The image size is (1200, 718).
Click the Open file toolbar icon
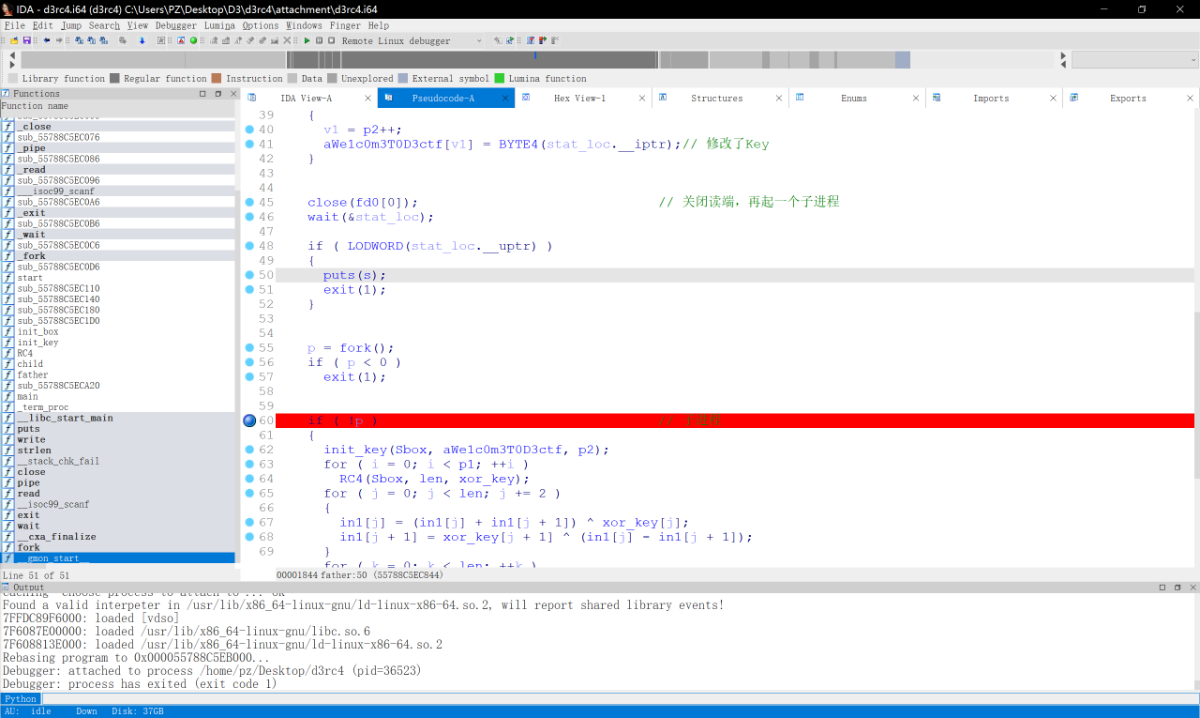pyautogui.click(x=14, y=41)
